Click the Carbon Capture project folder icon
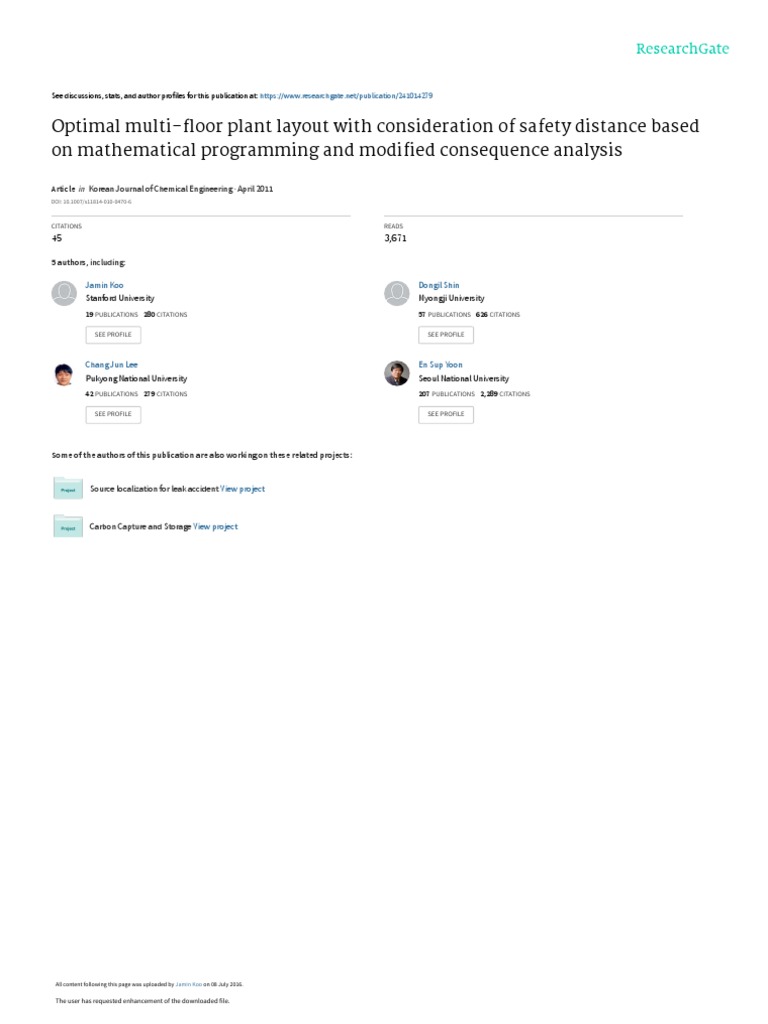This screenshot has height=1024, width=768. pos(68,526)
